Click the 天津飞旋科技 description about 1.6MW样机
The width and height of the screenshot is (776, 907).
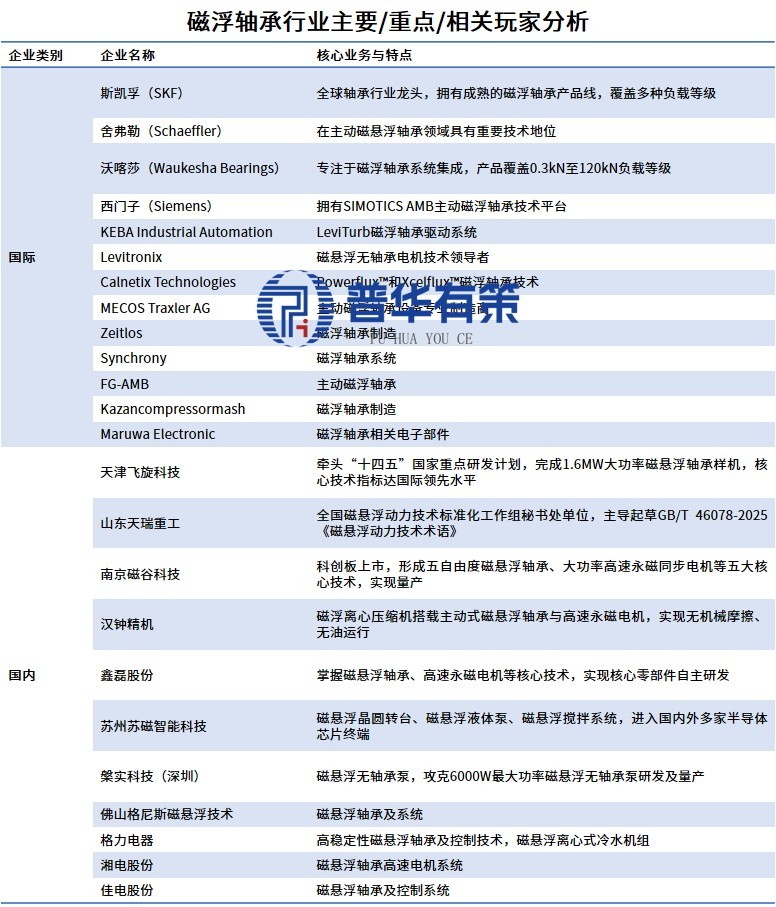(x=542, y=473)
